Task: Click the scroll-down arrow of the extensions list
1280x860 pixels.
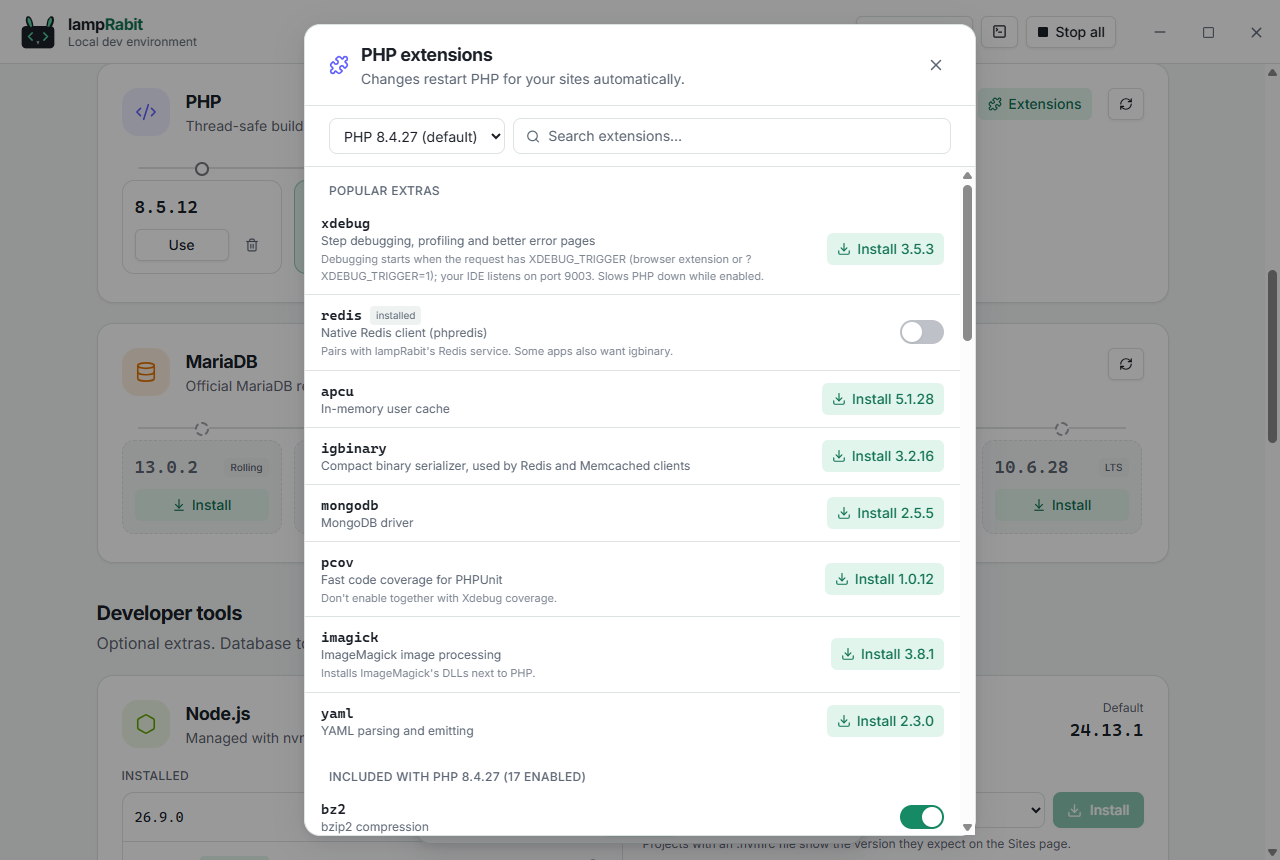Action: pos(967,827)
